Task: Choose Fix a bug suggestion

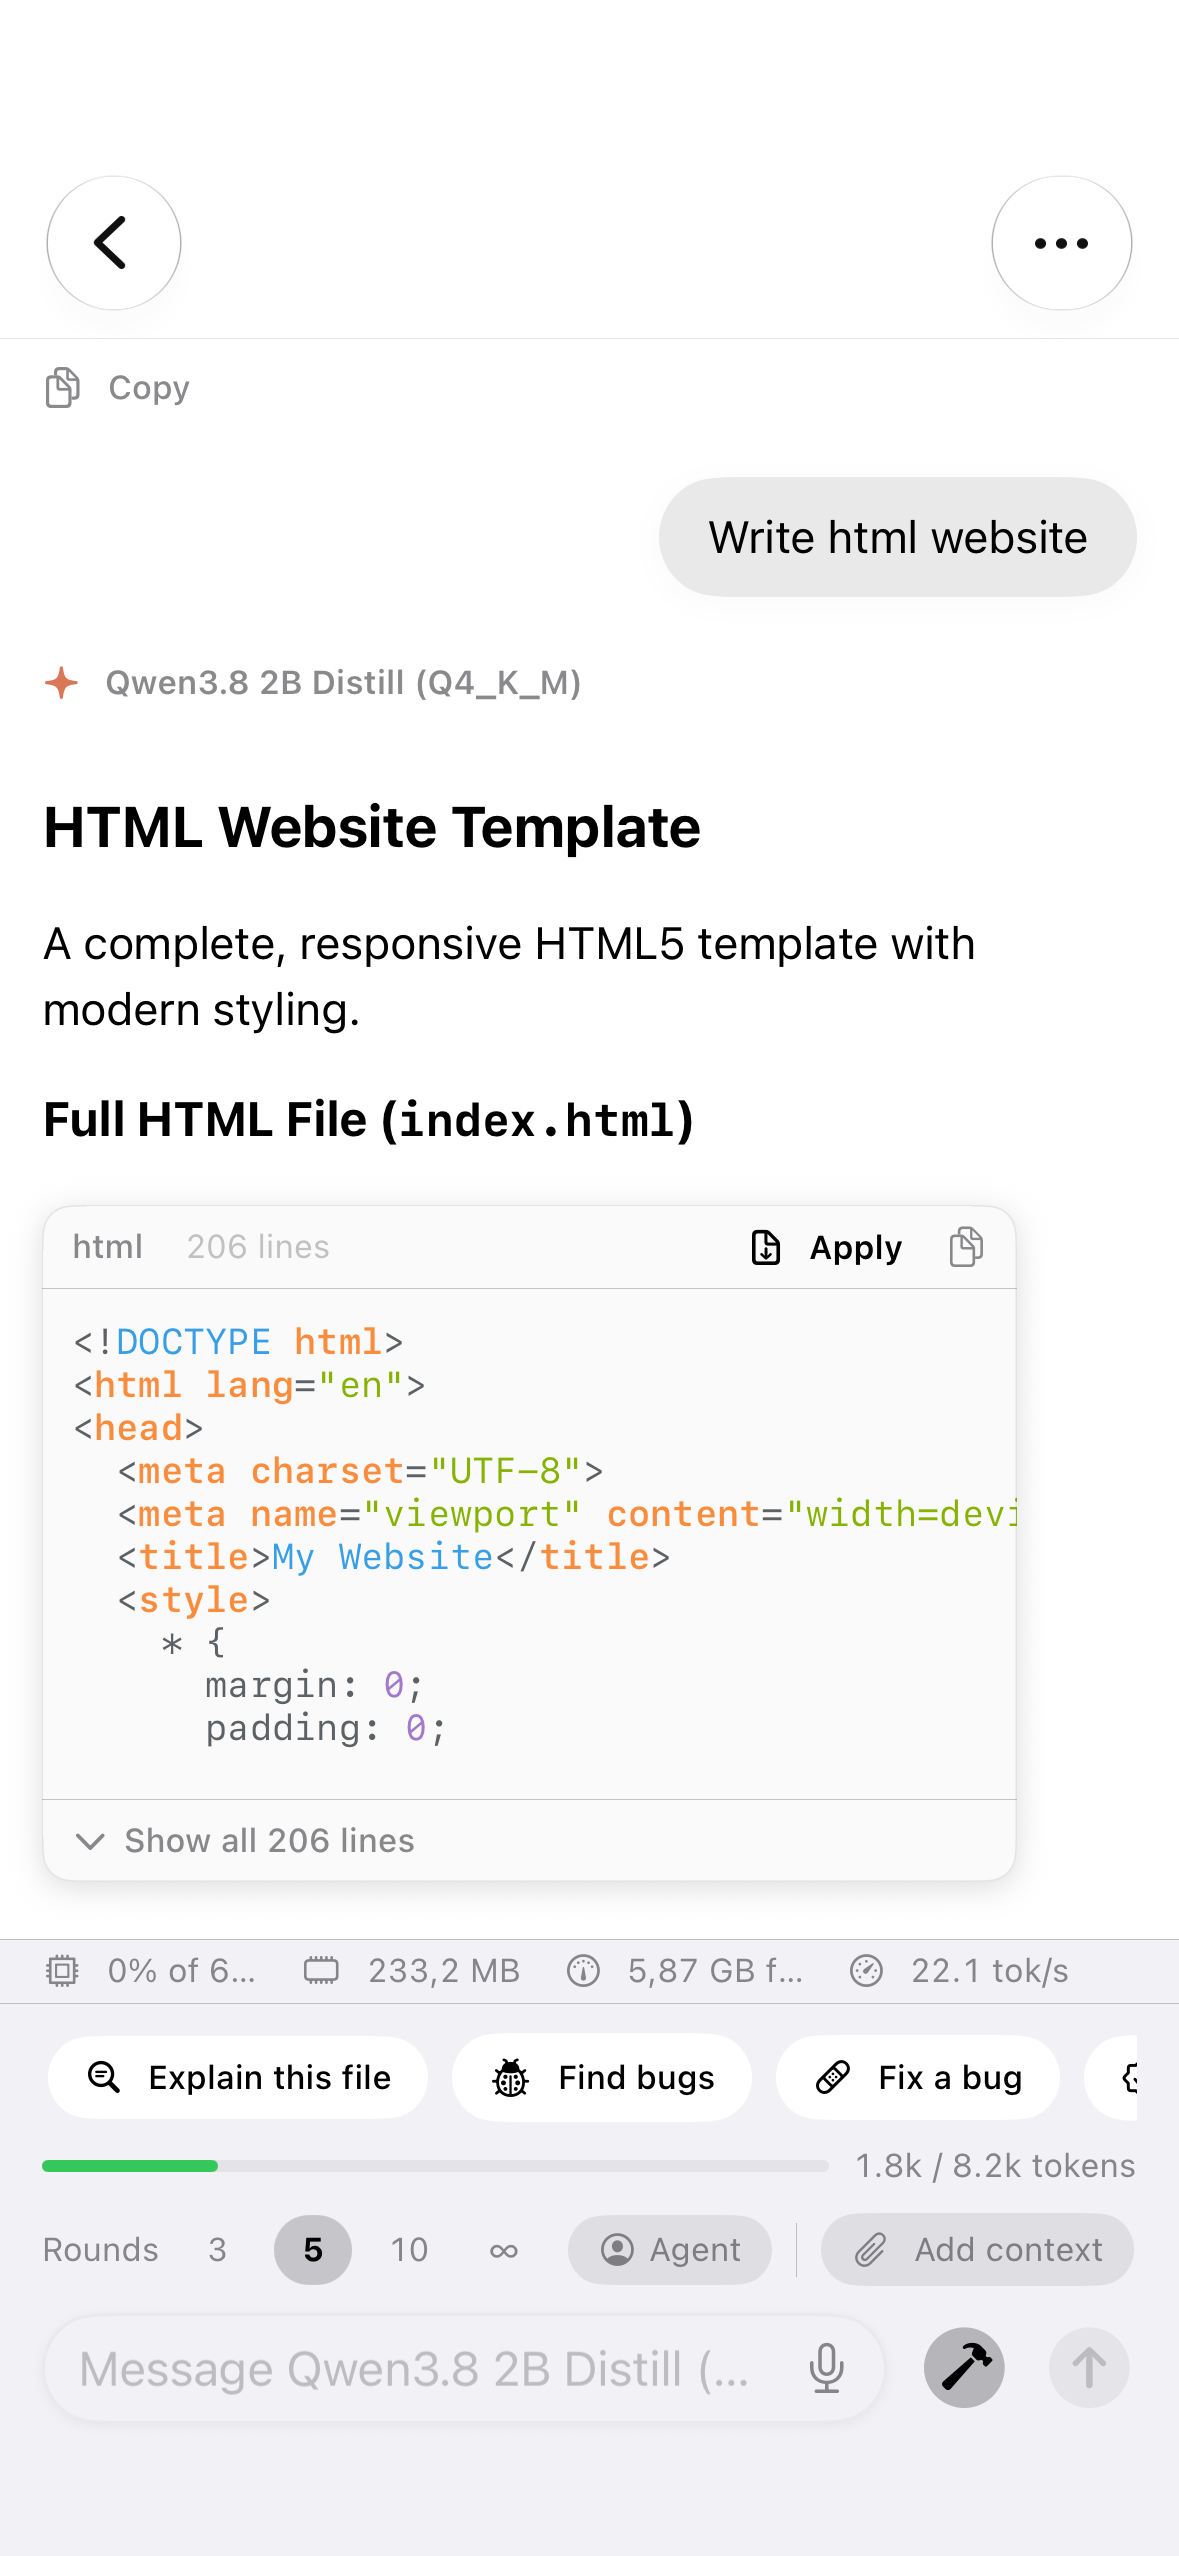Action: tap(918, 2077)
